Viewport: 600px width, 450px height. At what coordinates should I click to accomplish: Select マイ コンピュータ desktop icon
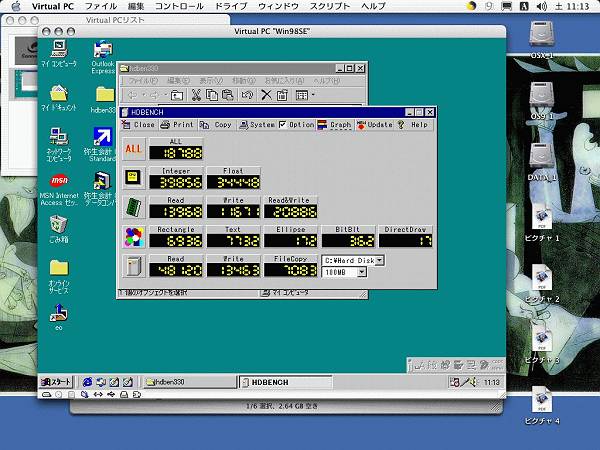59,54
